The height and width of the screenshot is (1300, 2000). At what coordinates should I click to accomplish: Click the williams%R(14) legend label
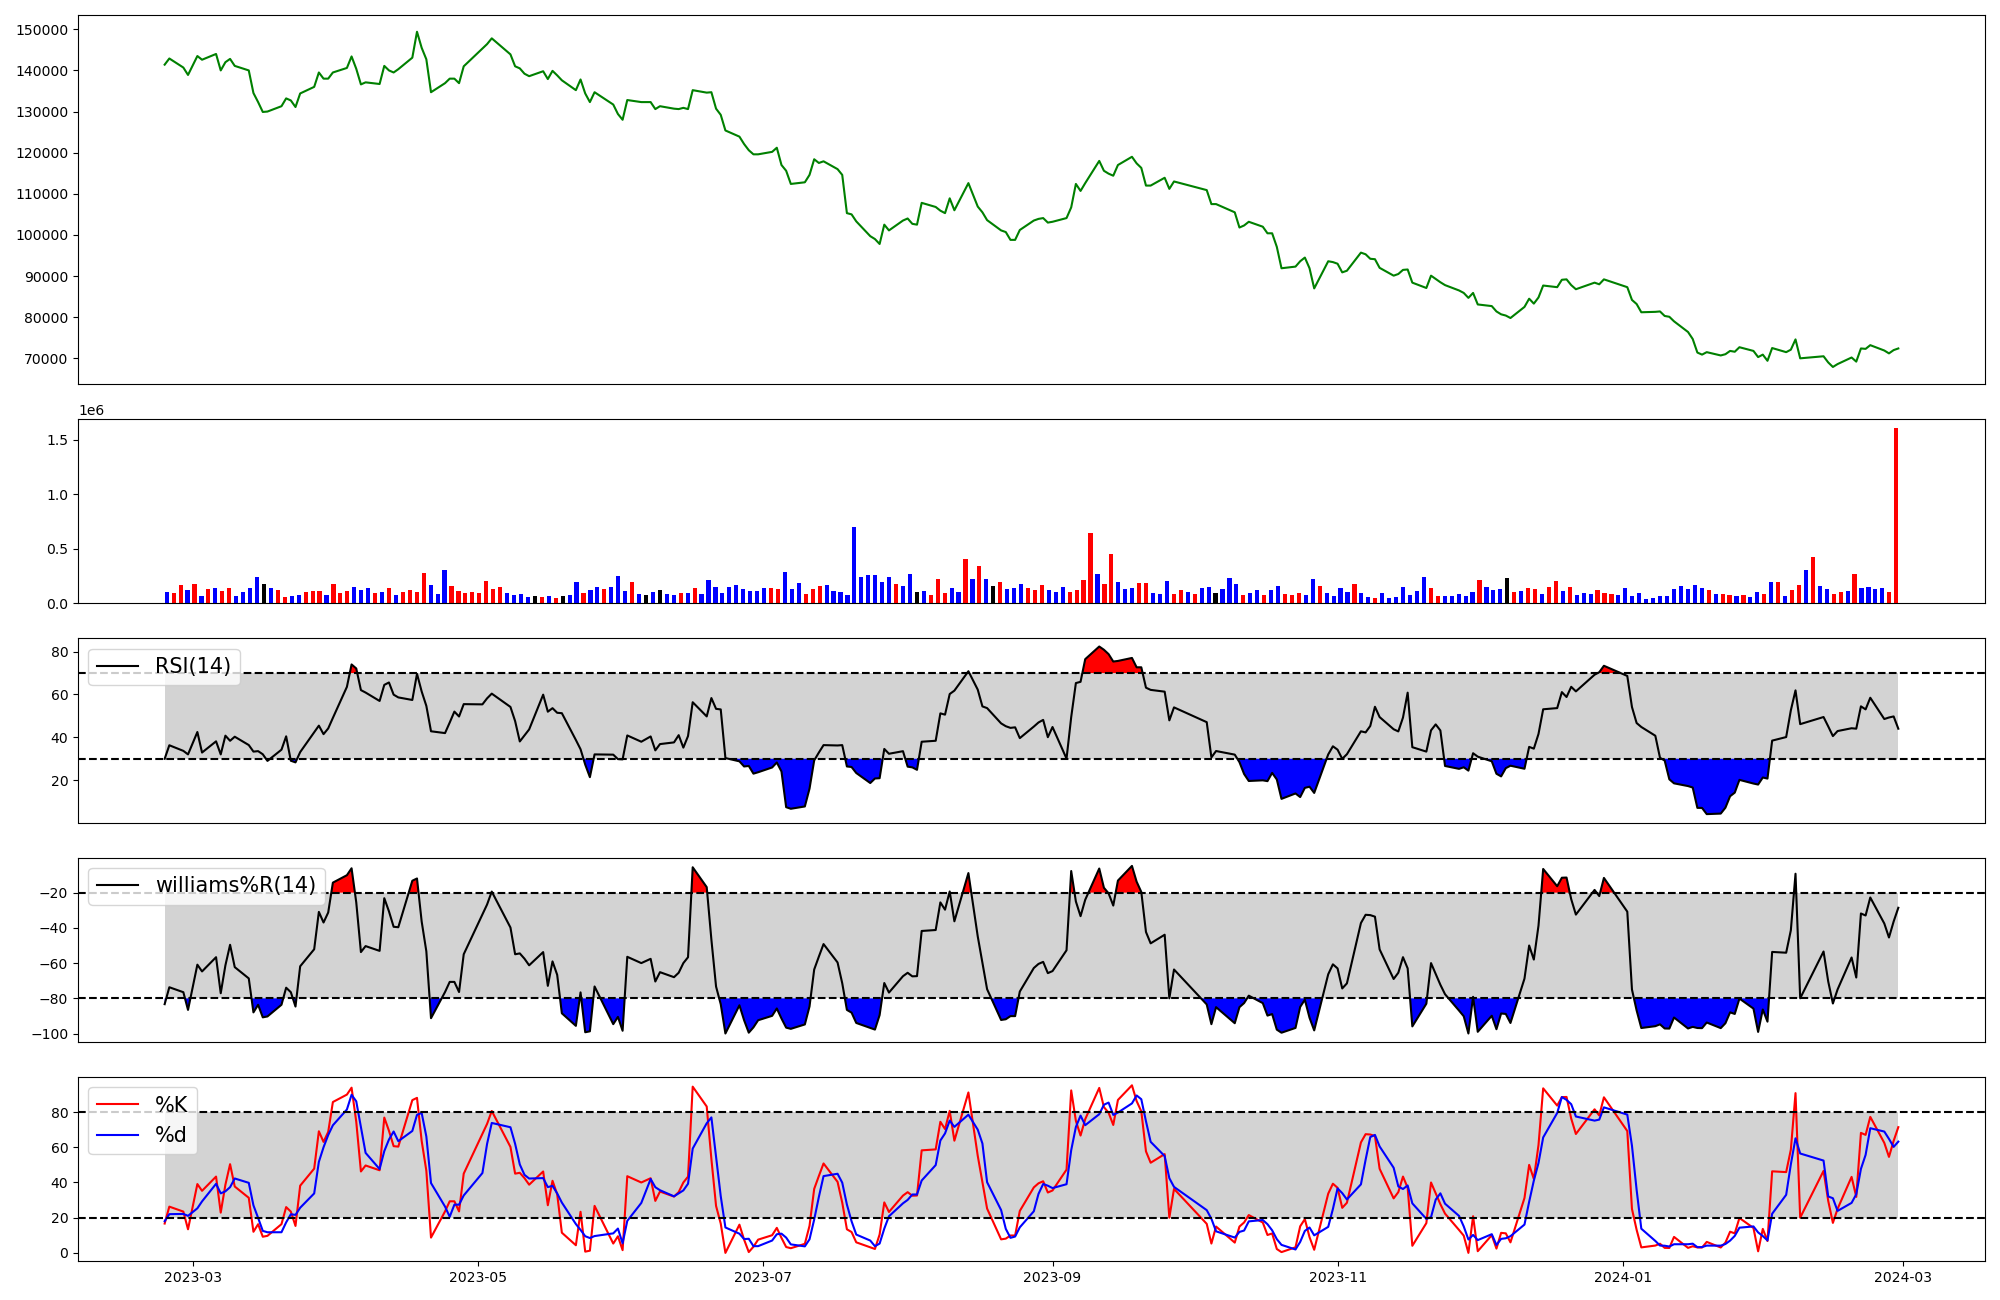pyautogui.click(x=235, y=885)
